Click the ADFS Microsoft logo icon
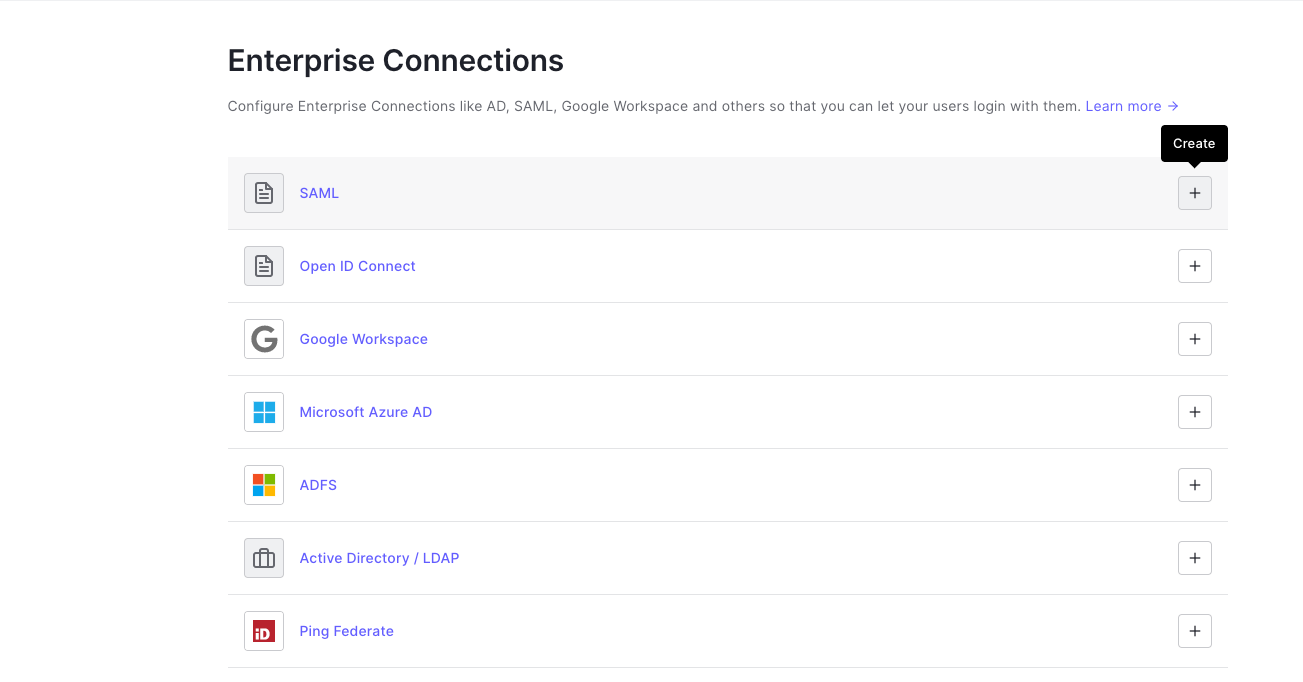The height and width of the screenshot is (682, 1303). [264, 484]
